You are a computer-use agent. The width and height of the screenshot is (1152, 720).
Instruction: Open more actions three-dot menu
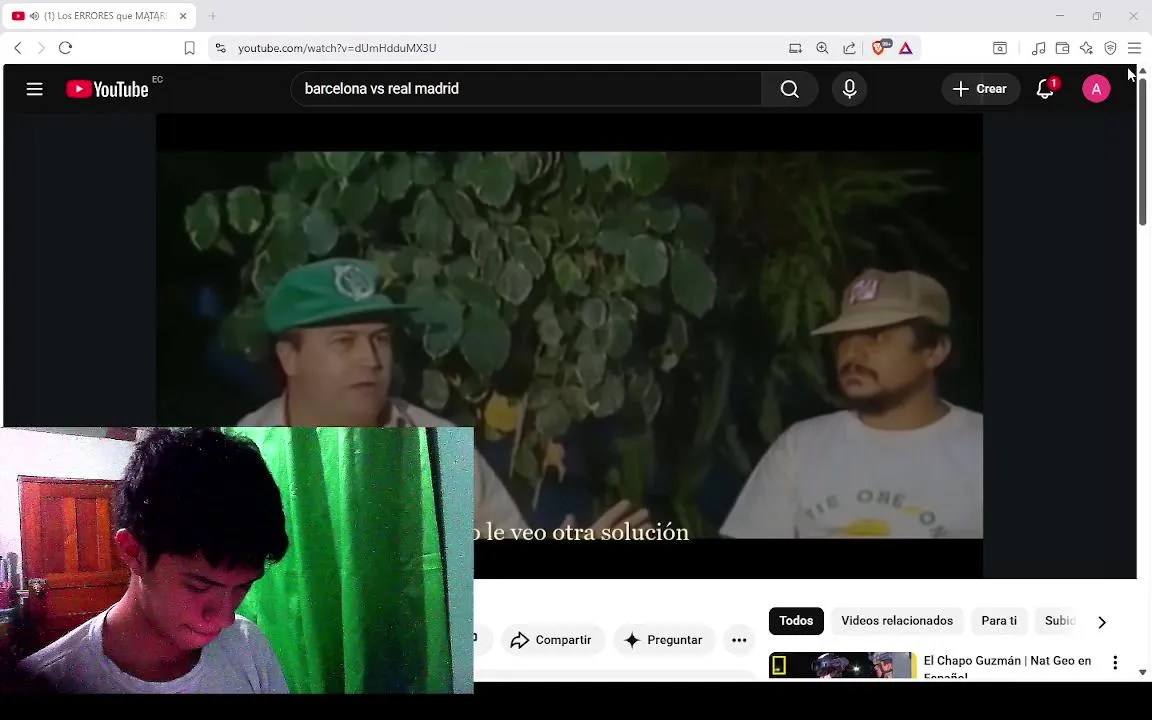[x=739, y=640]
